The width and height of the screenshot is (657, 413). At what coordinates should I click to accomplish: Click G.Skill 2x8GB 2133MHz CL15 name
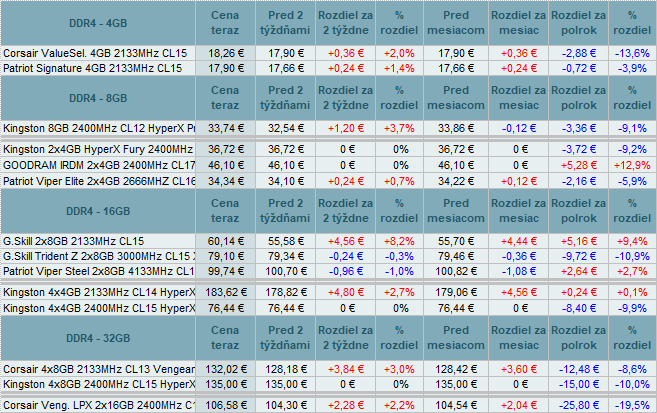pos(73,241)
